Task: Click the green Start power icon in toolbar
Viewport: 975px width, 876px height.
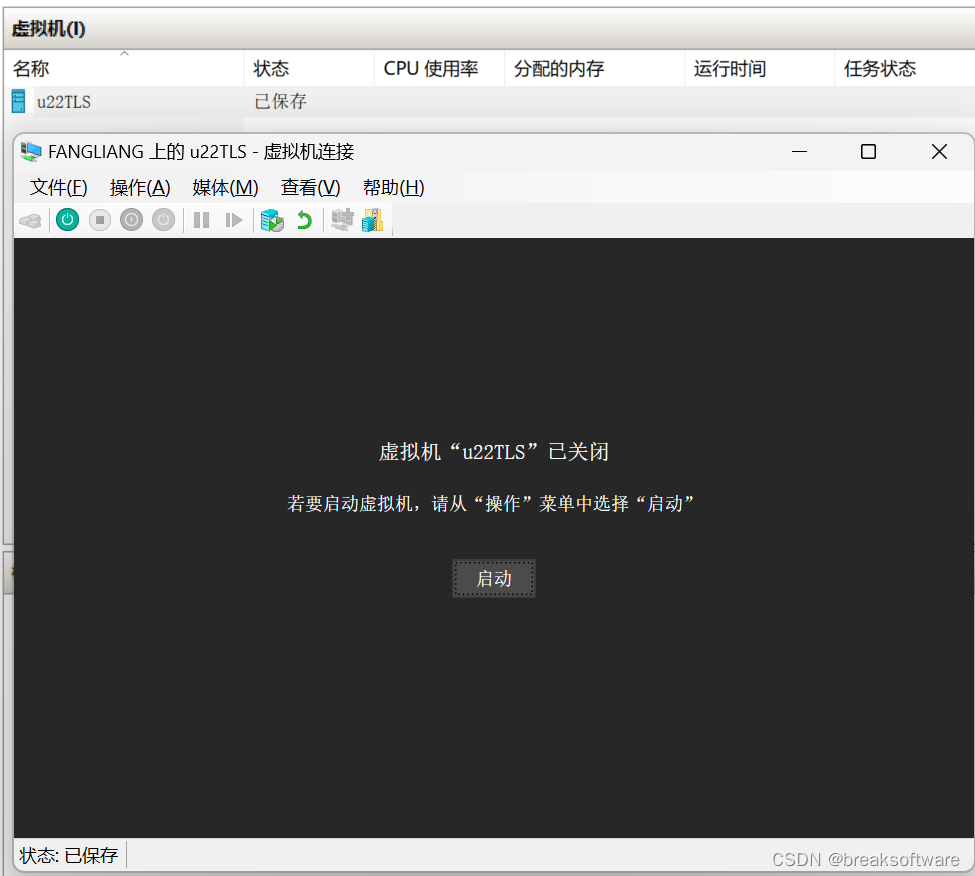Action: (67, 220)
